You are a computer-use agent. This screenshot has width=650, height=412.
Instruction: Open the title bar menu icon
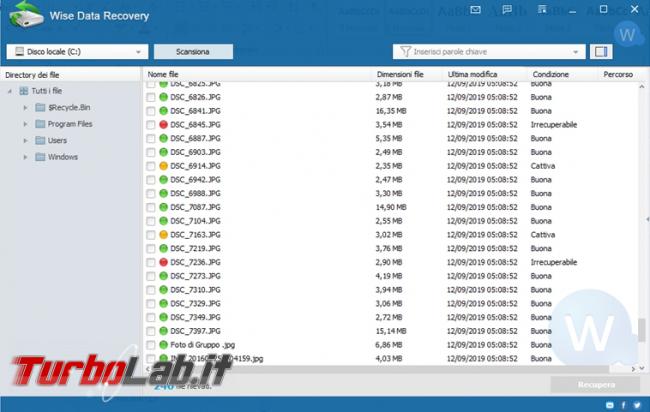542,10
